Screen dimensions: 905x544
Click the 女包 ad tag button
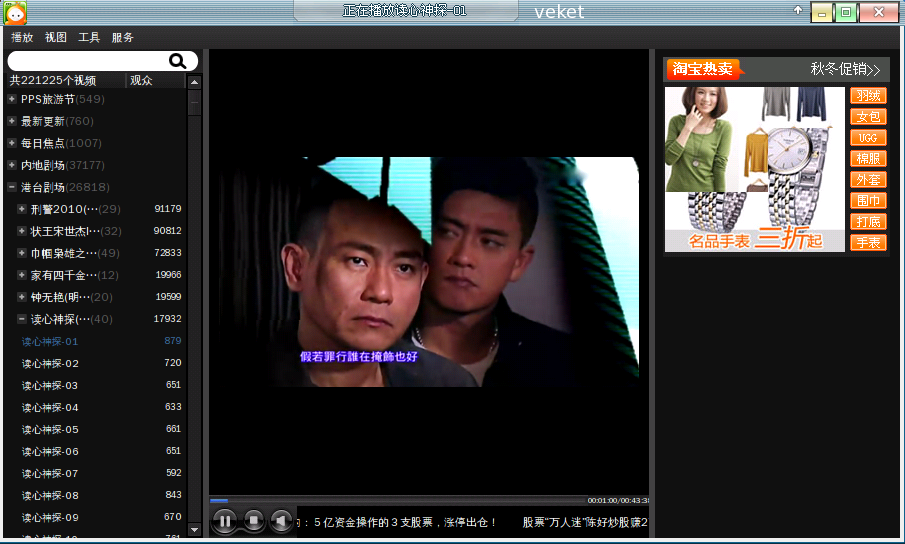click(868, 117)
